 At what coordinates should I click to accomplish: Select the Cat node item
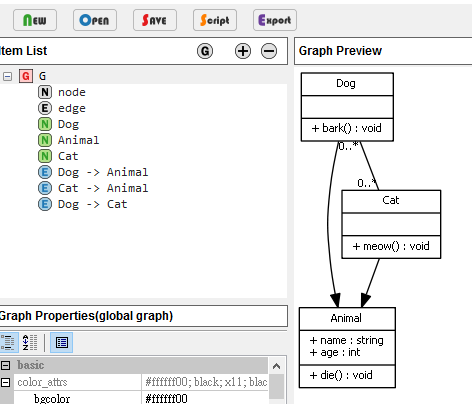coord(68,156)
